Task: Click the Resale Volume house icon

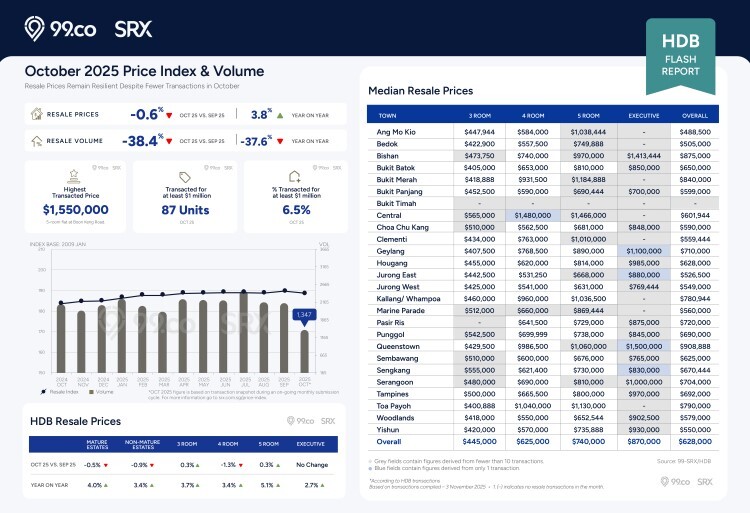Action: pos(36,141)
